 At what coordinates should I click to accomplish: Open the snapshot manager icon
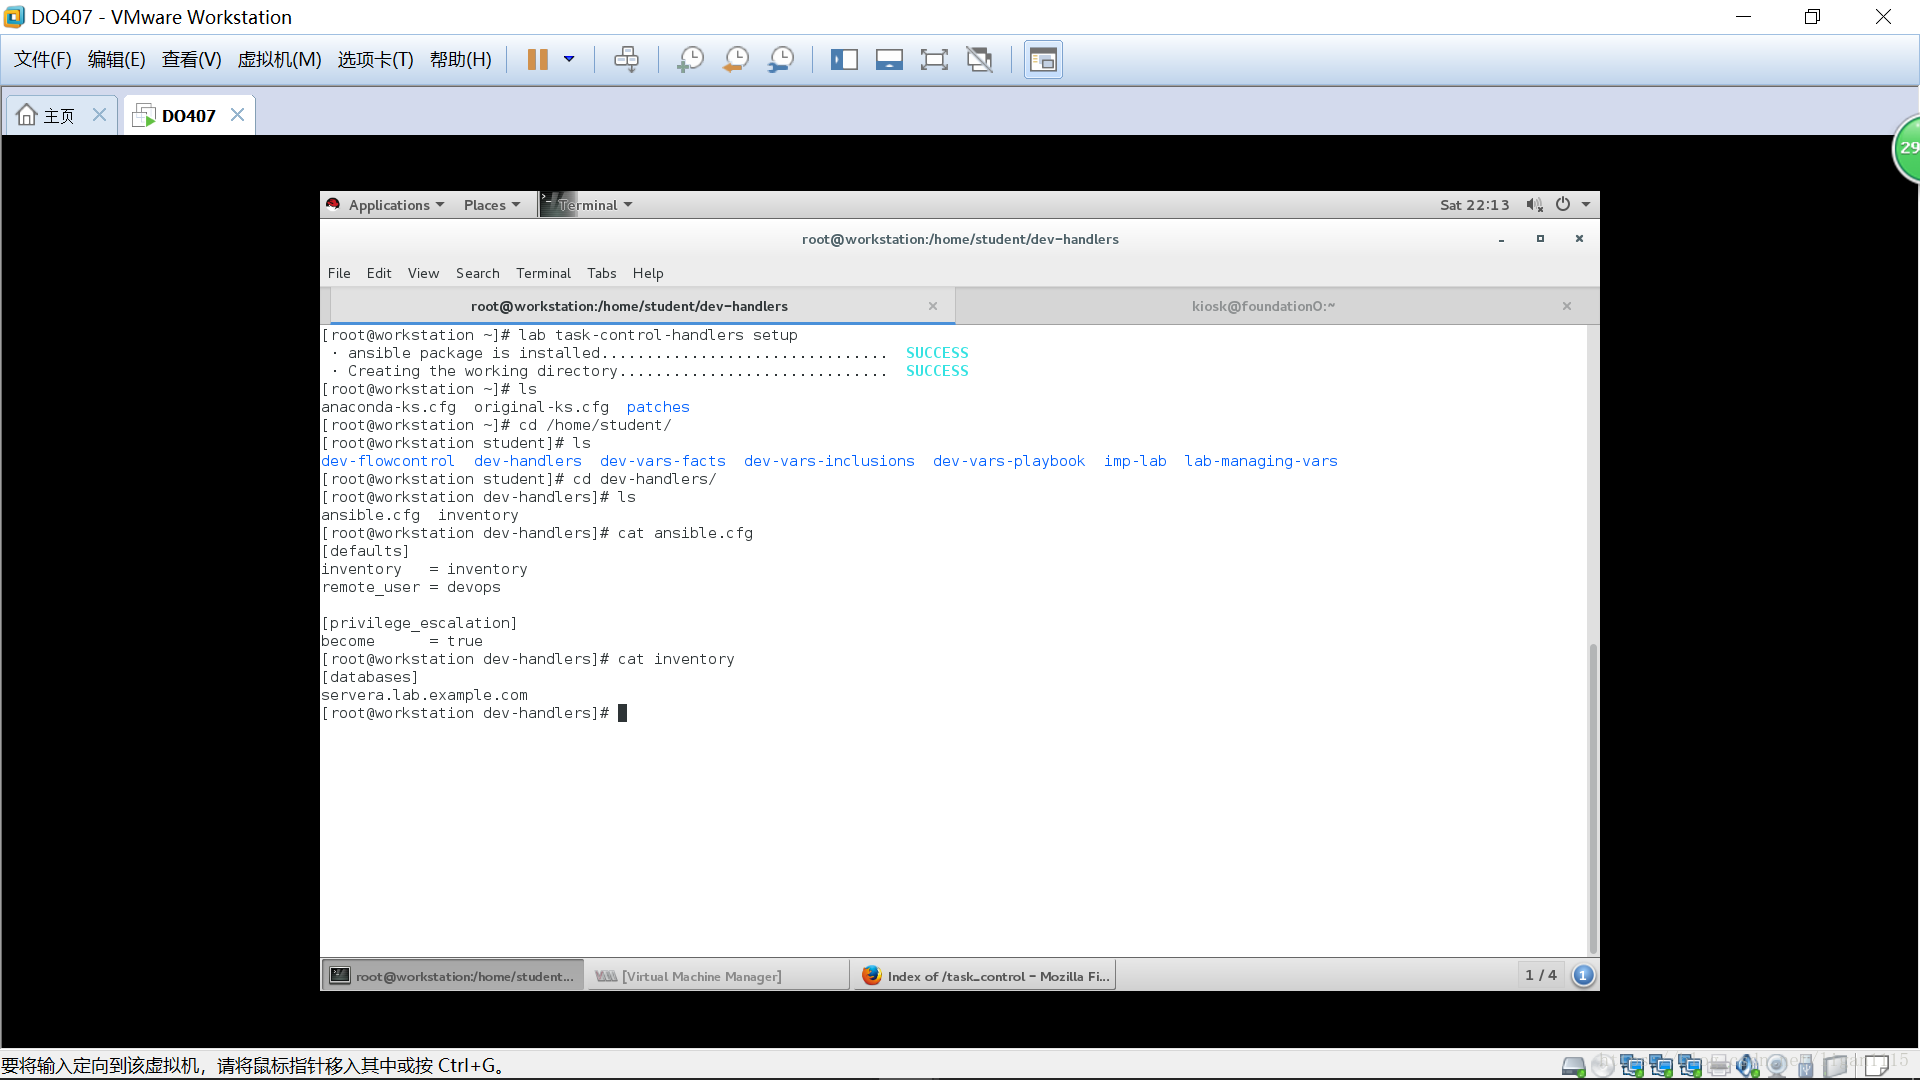(781, 60)
